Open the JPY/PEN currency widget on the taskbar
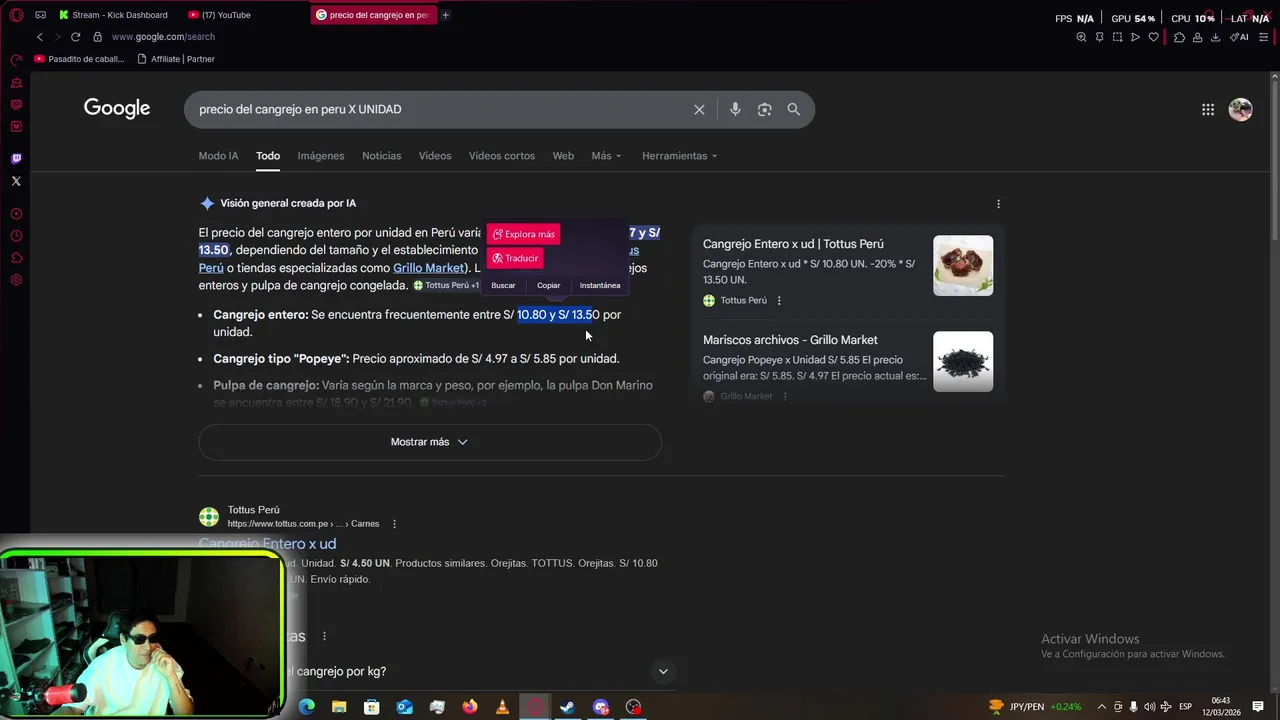Image resolution: width=1280 pixels, height=720 pixels. [1035, 707]
